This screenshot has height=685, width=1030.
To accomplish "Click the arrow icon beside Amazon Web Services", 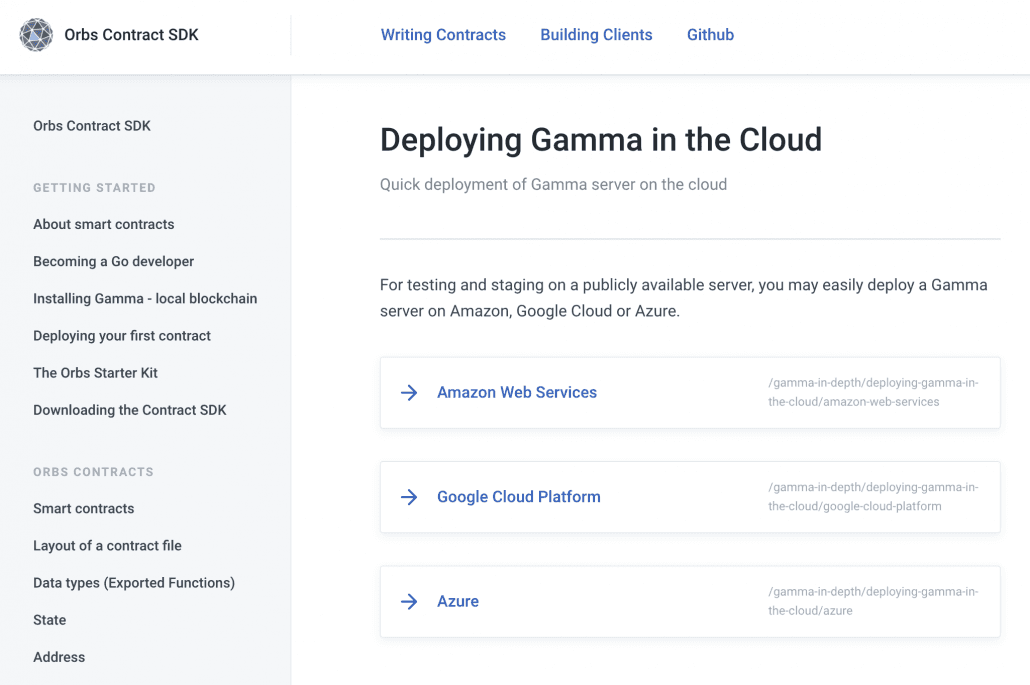I will pyautogui.click(x=409, y=393).
